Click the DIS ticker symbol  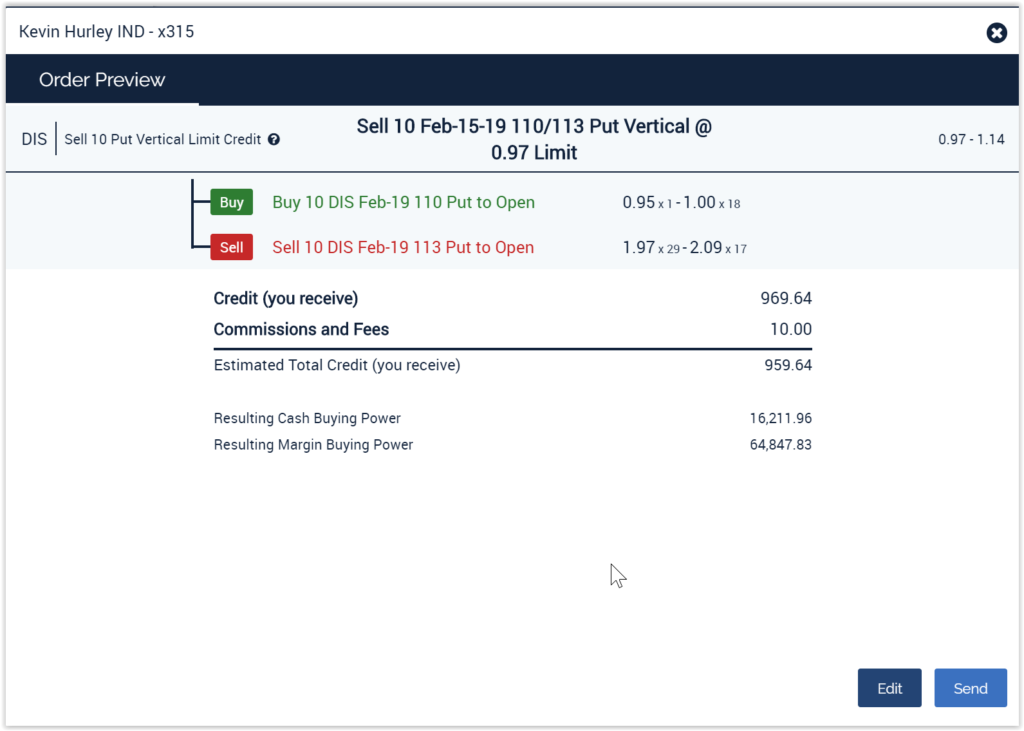[34, 139]
